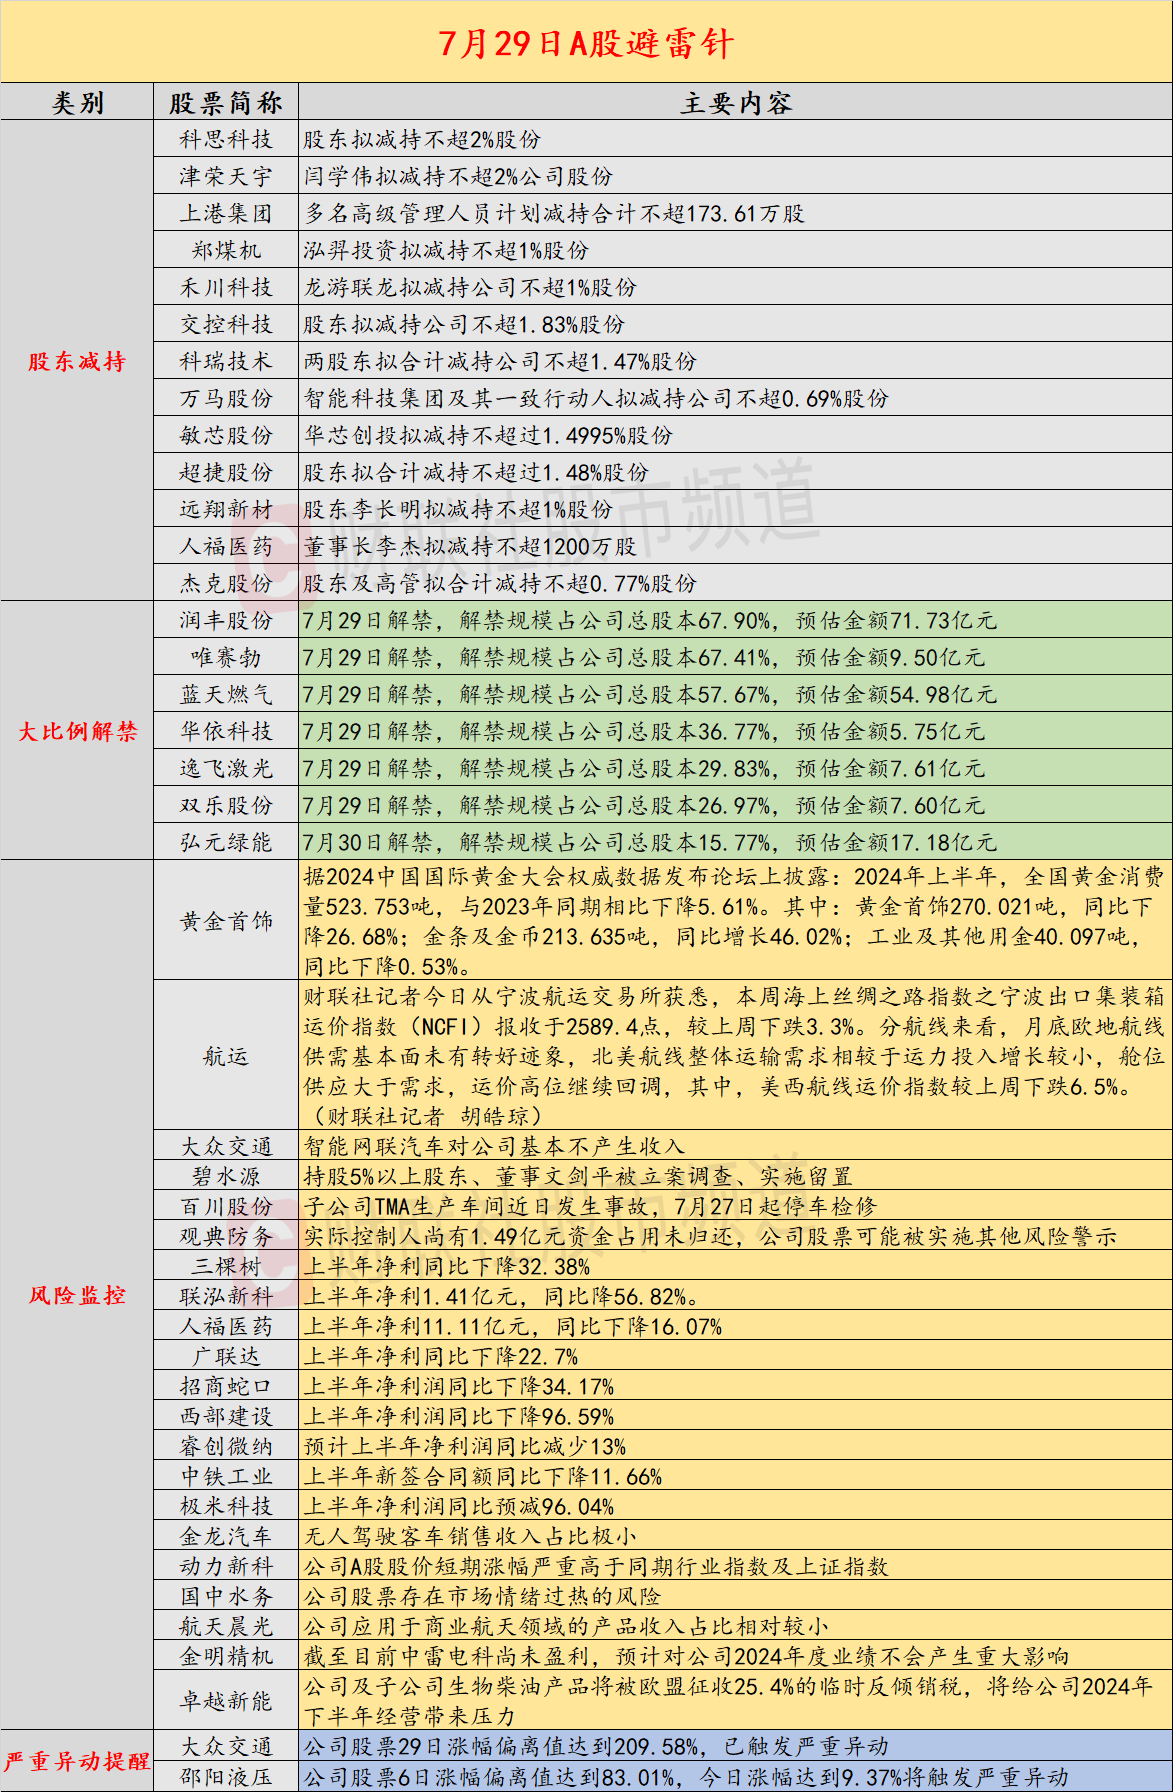Select stock name 卓越新能
1173x1792 pixels.
click(x=226, y=1700)
